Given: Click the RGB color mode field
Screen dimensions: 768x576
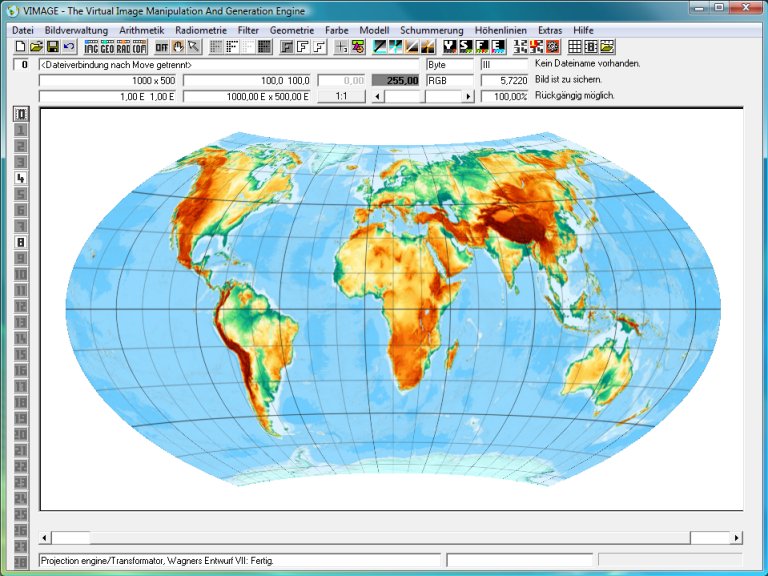Looking at the screenshot, I should pos(450,80).
